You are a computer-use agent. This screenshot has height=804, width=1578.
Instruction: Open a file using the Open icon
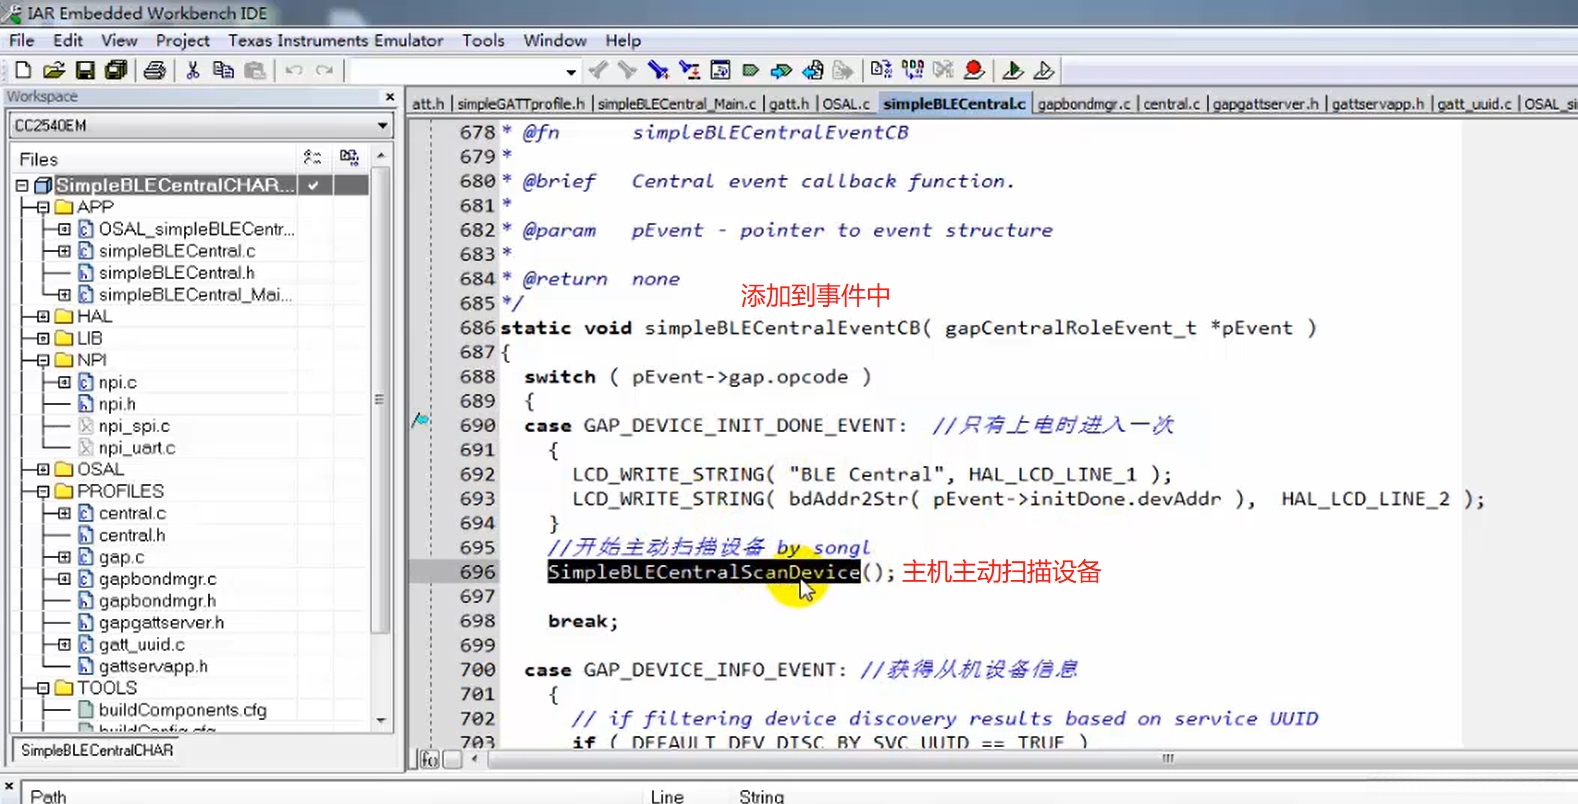(x=54, y=70)
